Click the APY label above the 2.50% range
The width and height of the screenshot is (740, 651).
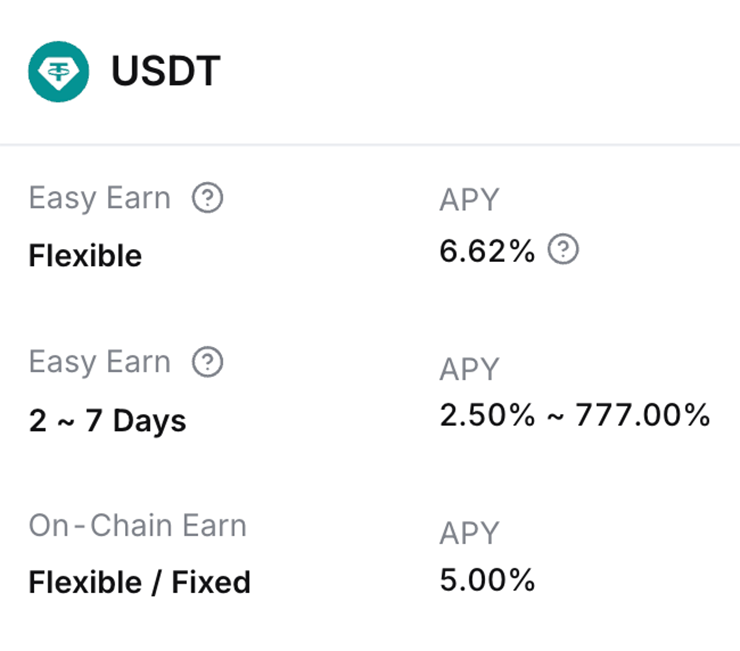point(468,369)
